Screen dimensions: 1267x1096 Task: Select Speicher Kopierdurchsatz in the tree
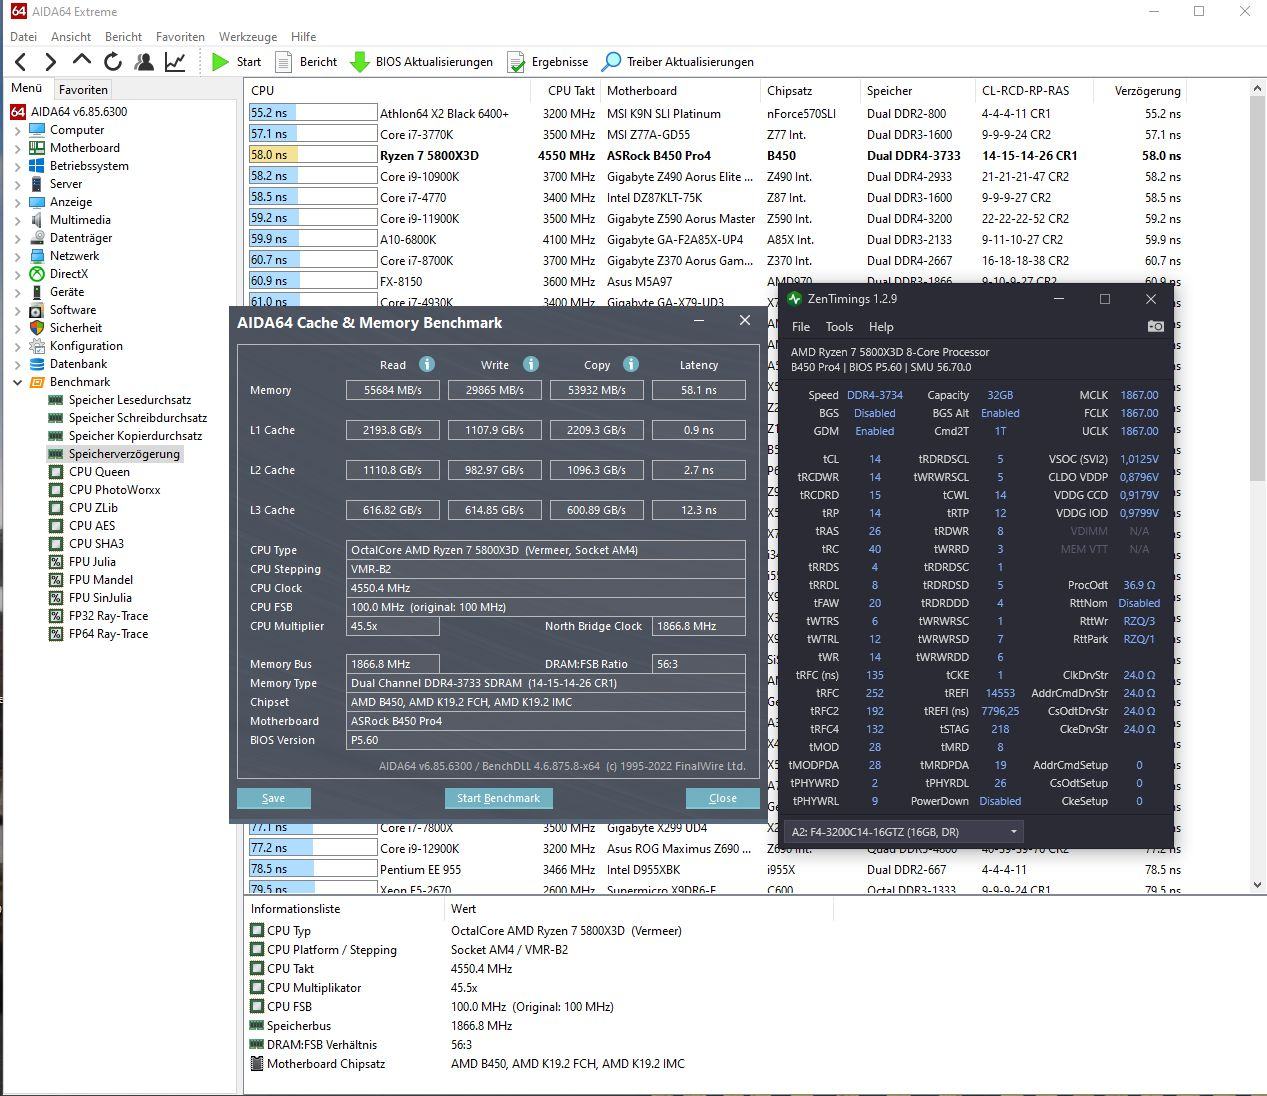[126, 436]
